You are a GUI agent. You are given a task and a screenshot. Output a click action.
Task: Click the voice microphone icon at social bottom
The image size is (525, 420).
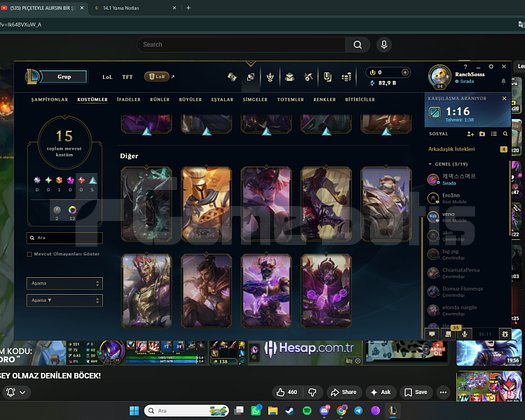click(465, 334)
